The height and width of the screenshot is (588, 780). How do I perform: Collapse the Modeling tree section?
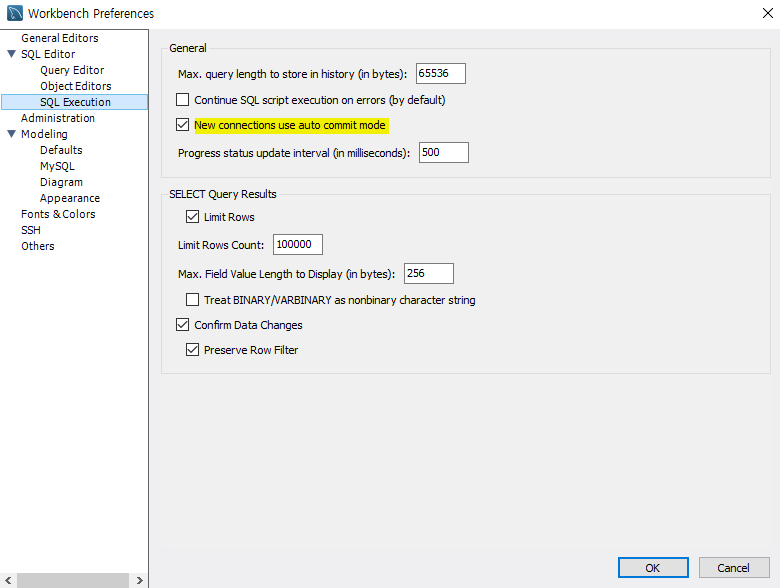click(x=11, y=134)
